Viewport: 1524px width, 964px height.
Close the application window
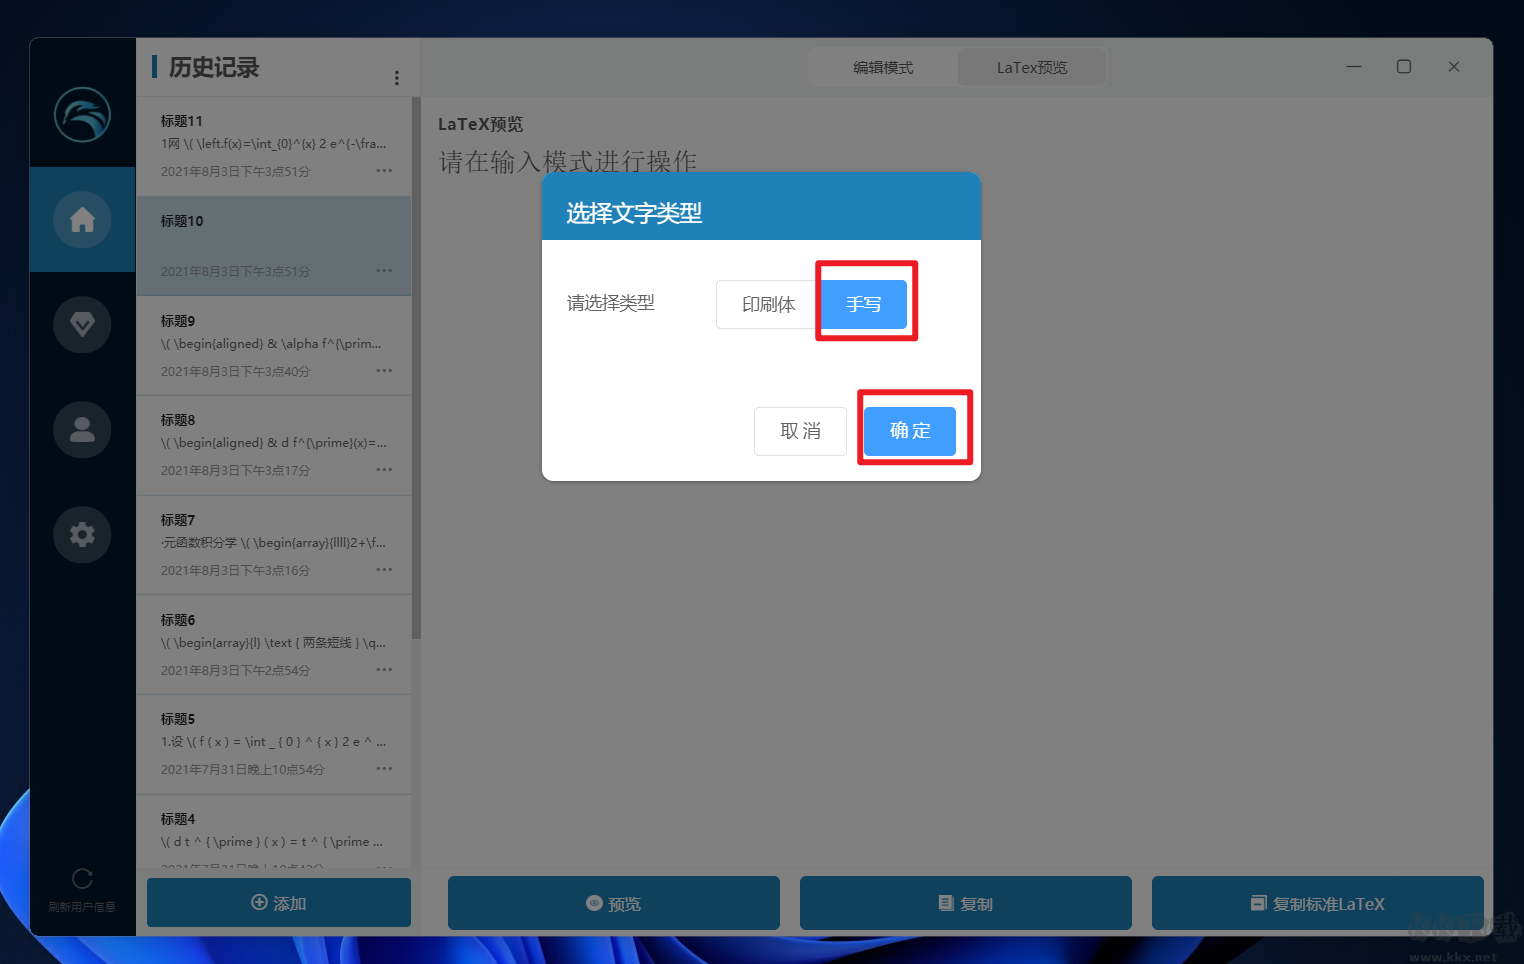click(x=1454, y=67)
